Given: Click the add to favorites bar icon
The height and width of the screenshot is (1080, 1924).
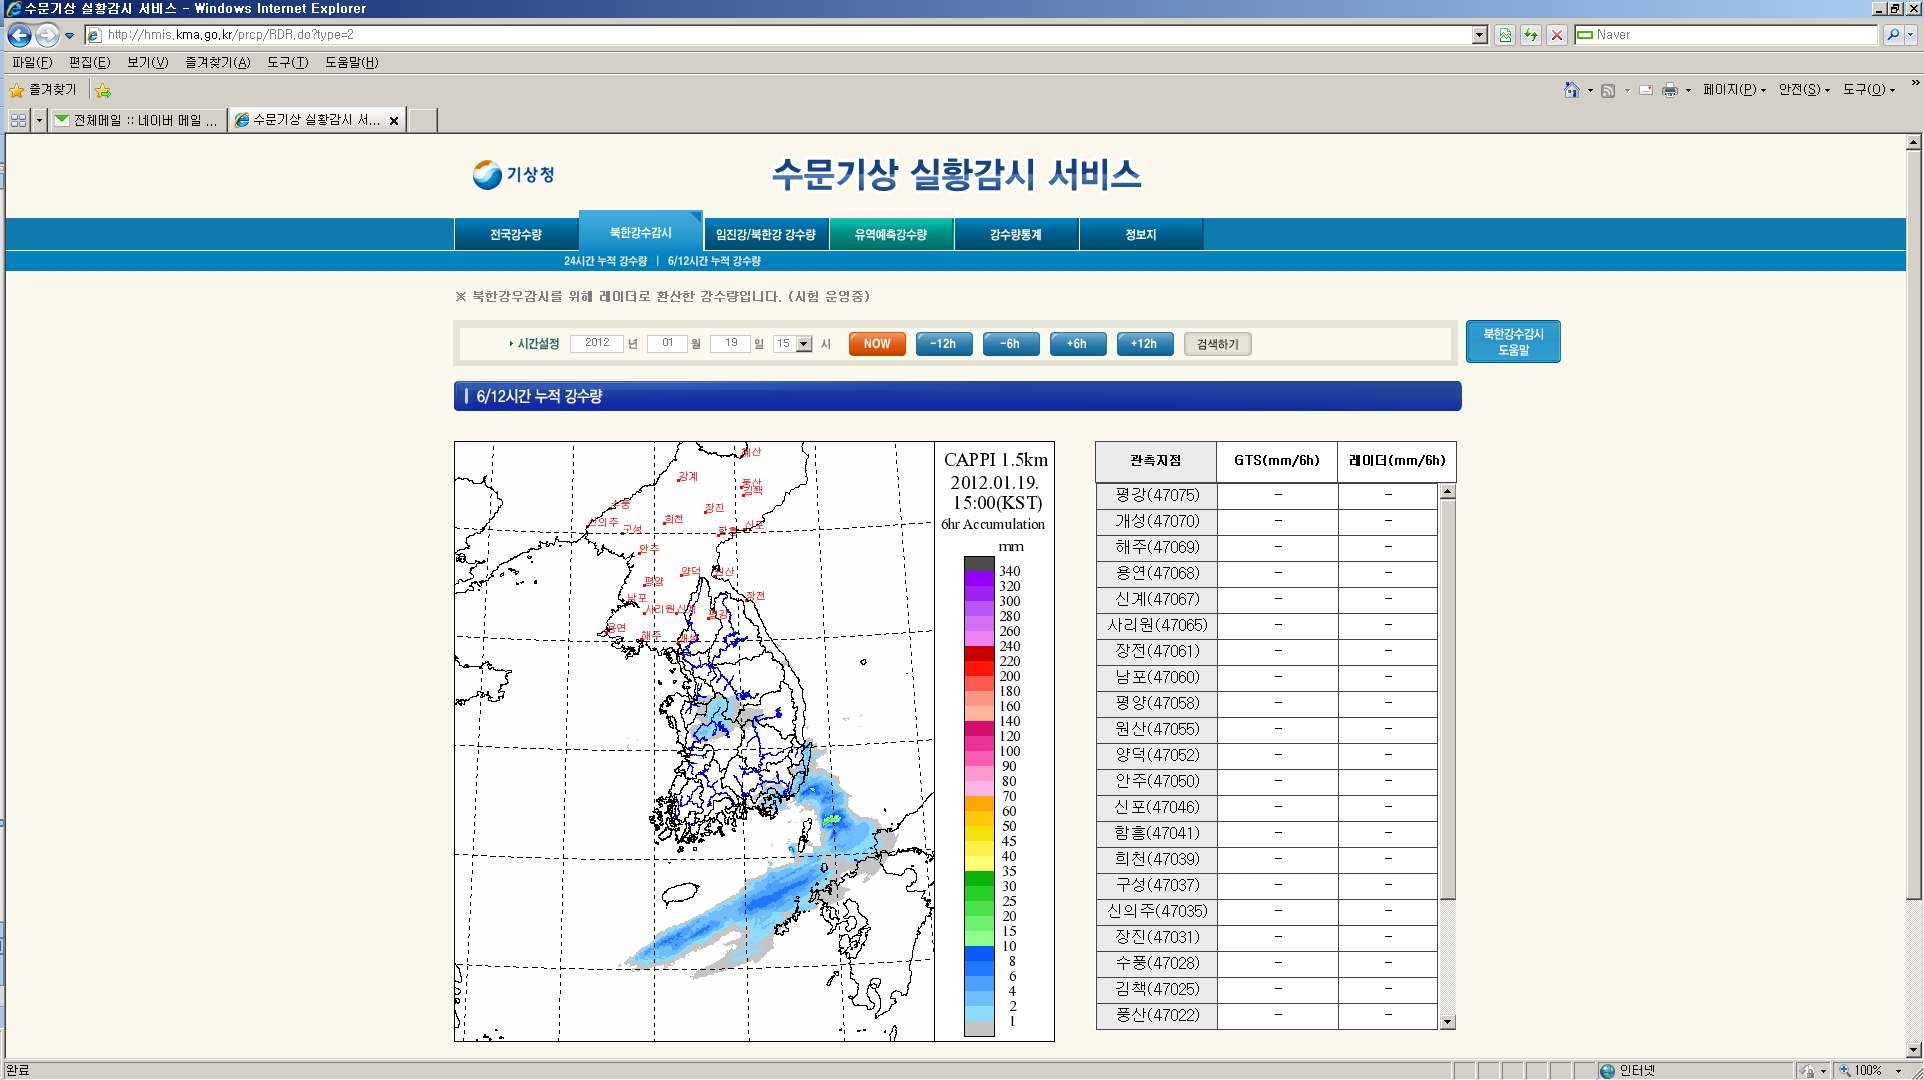Looking at the screenshot, I should coord(103,91).
